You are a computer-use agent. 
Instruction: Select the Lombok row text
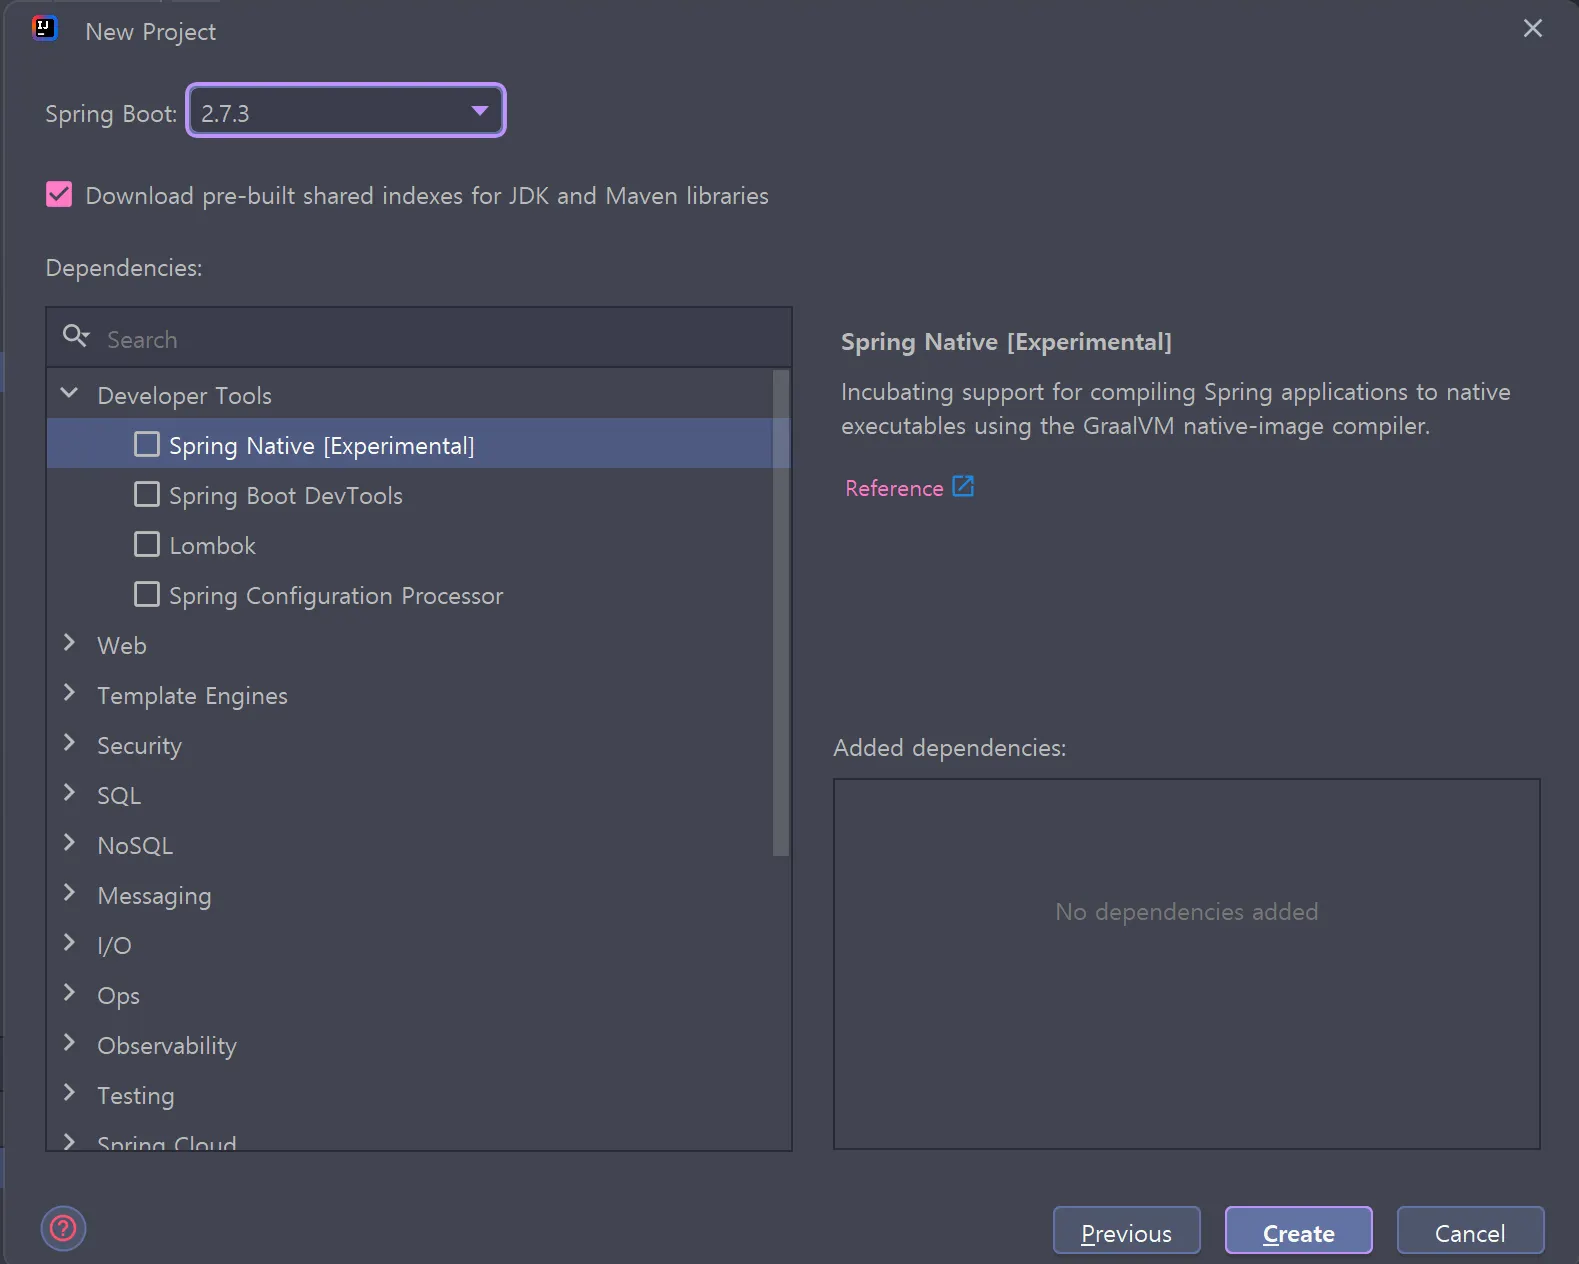click(x=212, y=546)
